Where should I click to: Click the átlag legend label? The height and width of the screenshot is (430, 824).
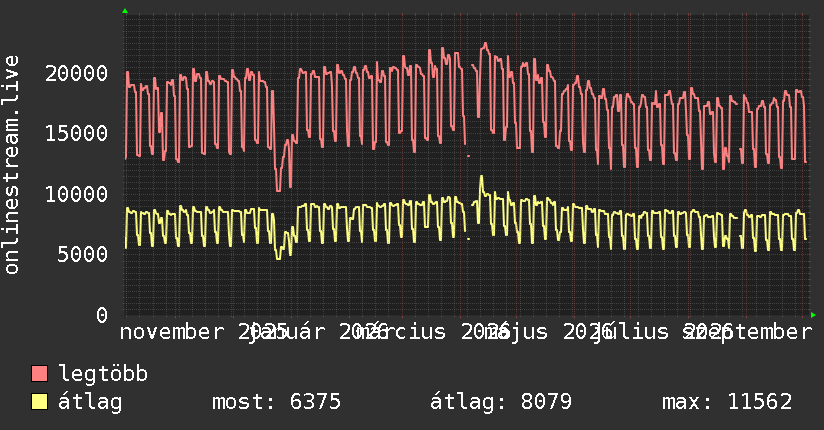tap(90, 402)
